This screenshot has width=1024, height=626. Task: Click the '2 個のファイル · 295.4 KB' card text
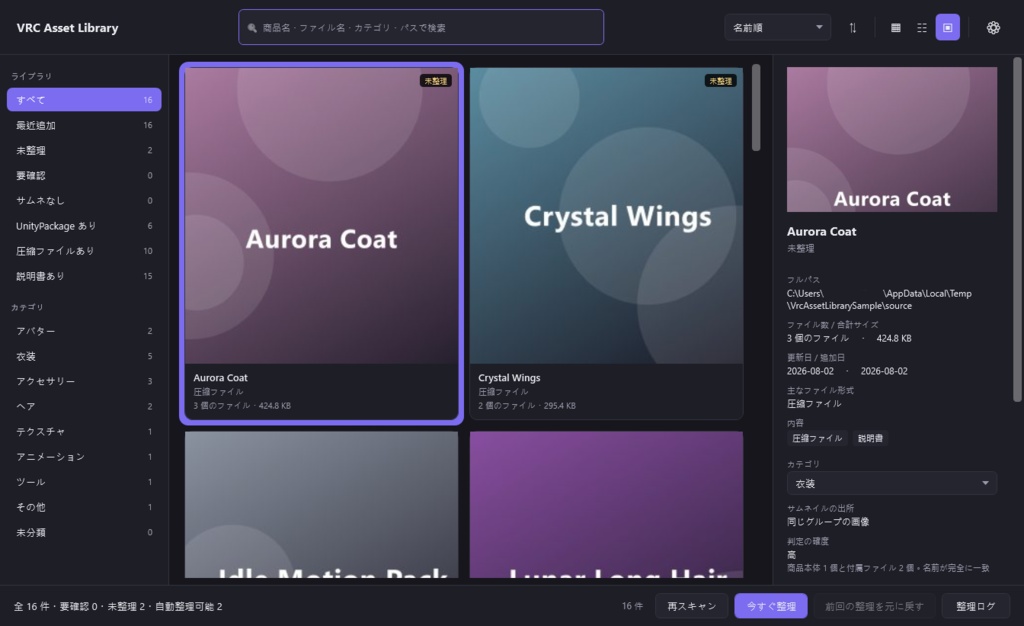[526, 406]
